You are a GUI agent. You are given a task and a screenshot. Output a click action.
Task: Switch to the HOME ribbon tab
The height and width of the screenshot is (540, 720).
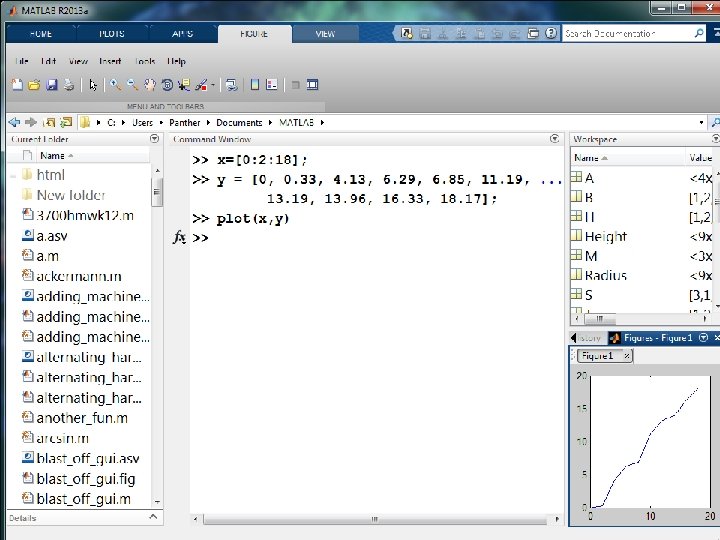[x=41, y=34]
